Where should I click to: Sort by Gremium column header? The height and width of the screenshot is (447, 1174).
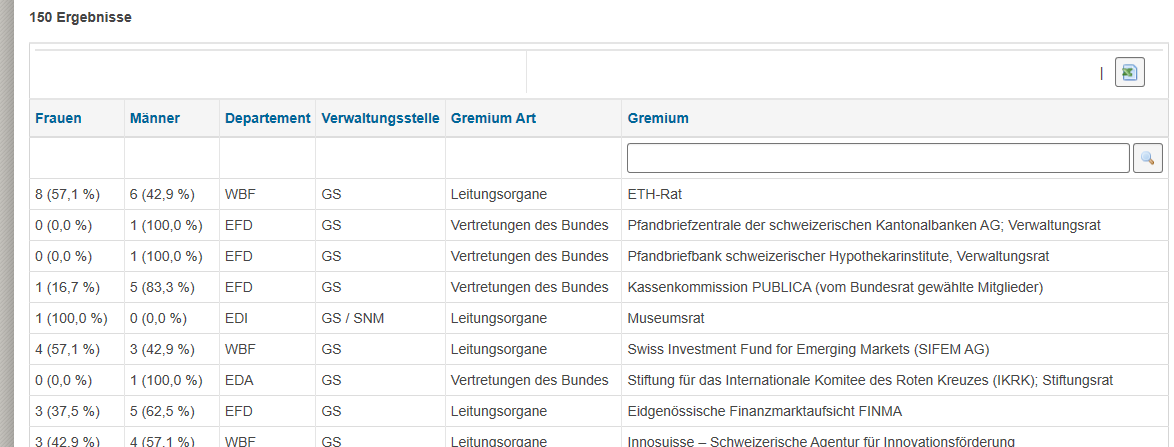(658, 118)
